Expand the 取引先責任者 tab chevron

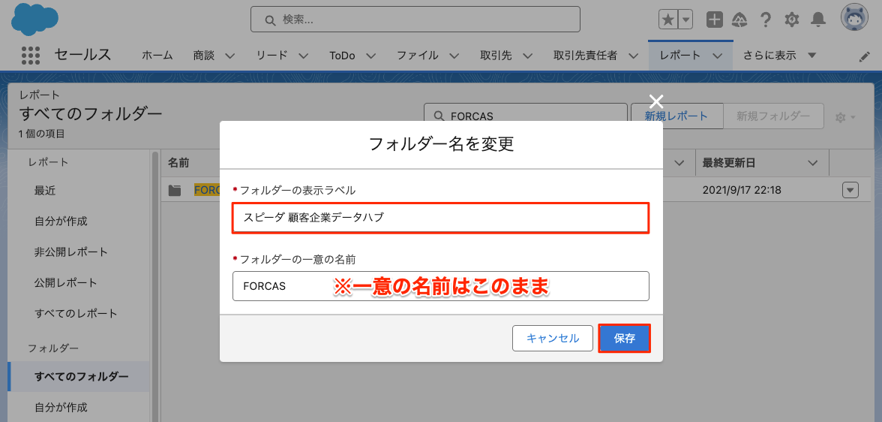tap(633, 56)
